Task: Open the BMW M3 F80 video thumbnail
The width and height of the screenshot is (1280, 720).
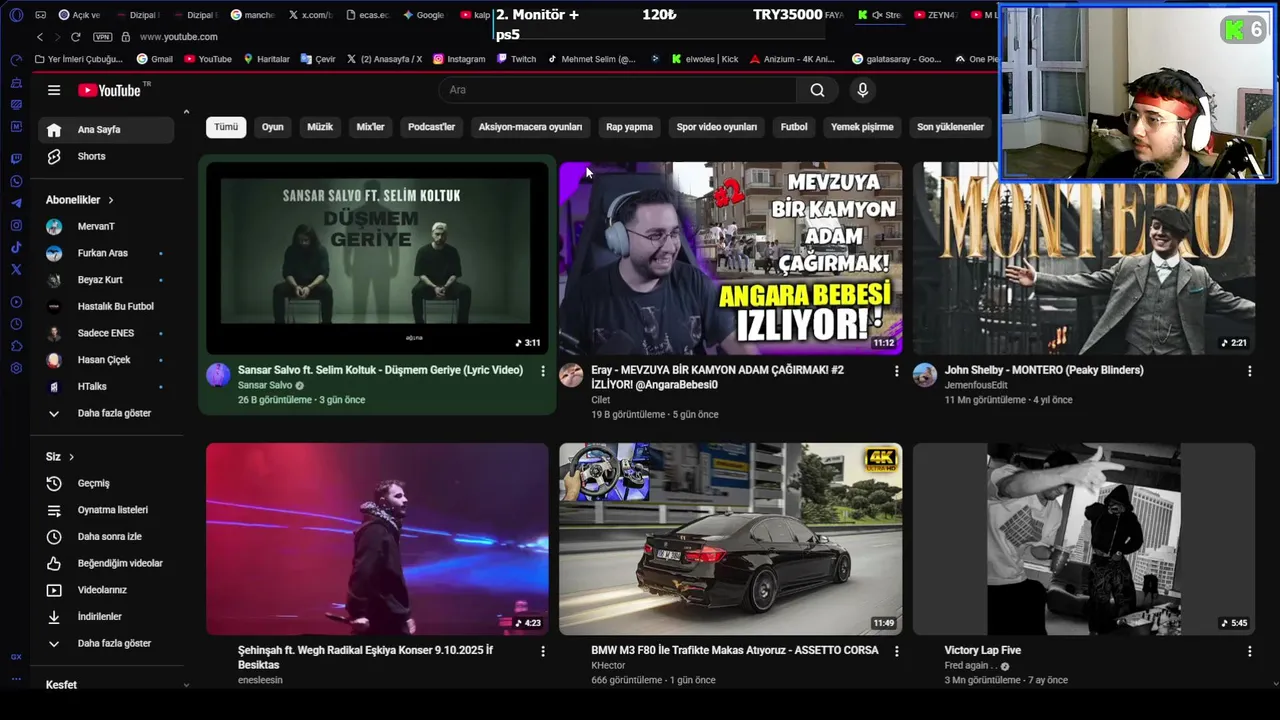Action: [x=730, y=539]
